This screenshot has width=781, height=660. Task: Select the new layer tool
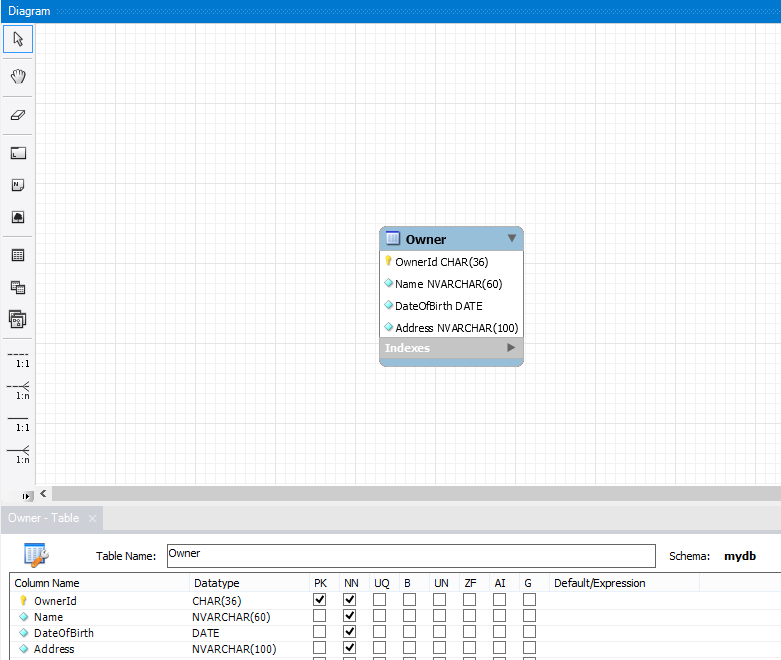click(x=18, y=153)
